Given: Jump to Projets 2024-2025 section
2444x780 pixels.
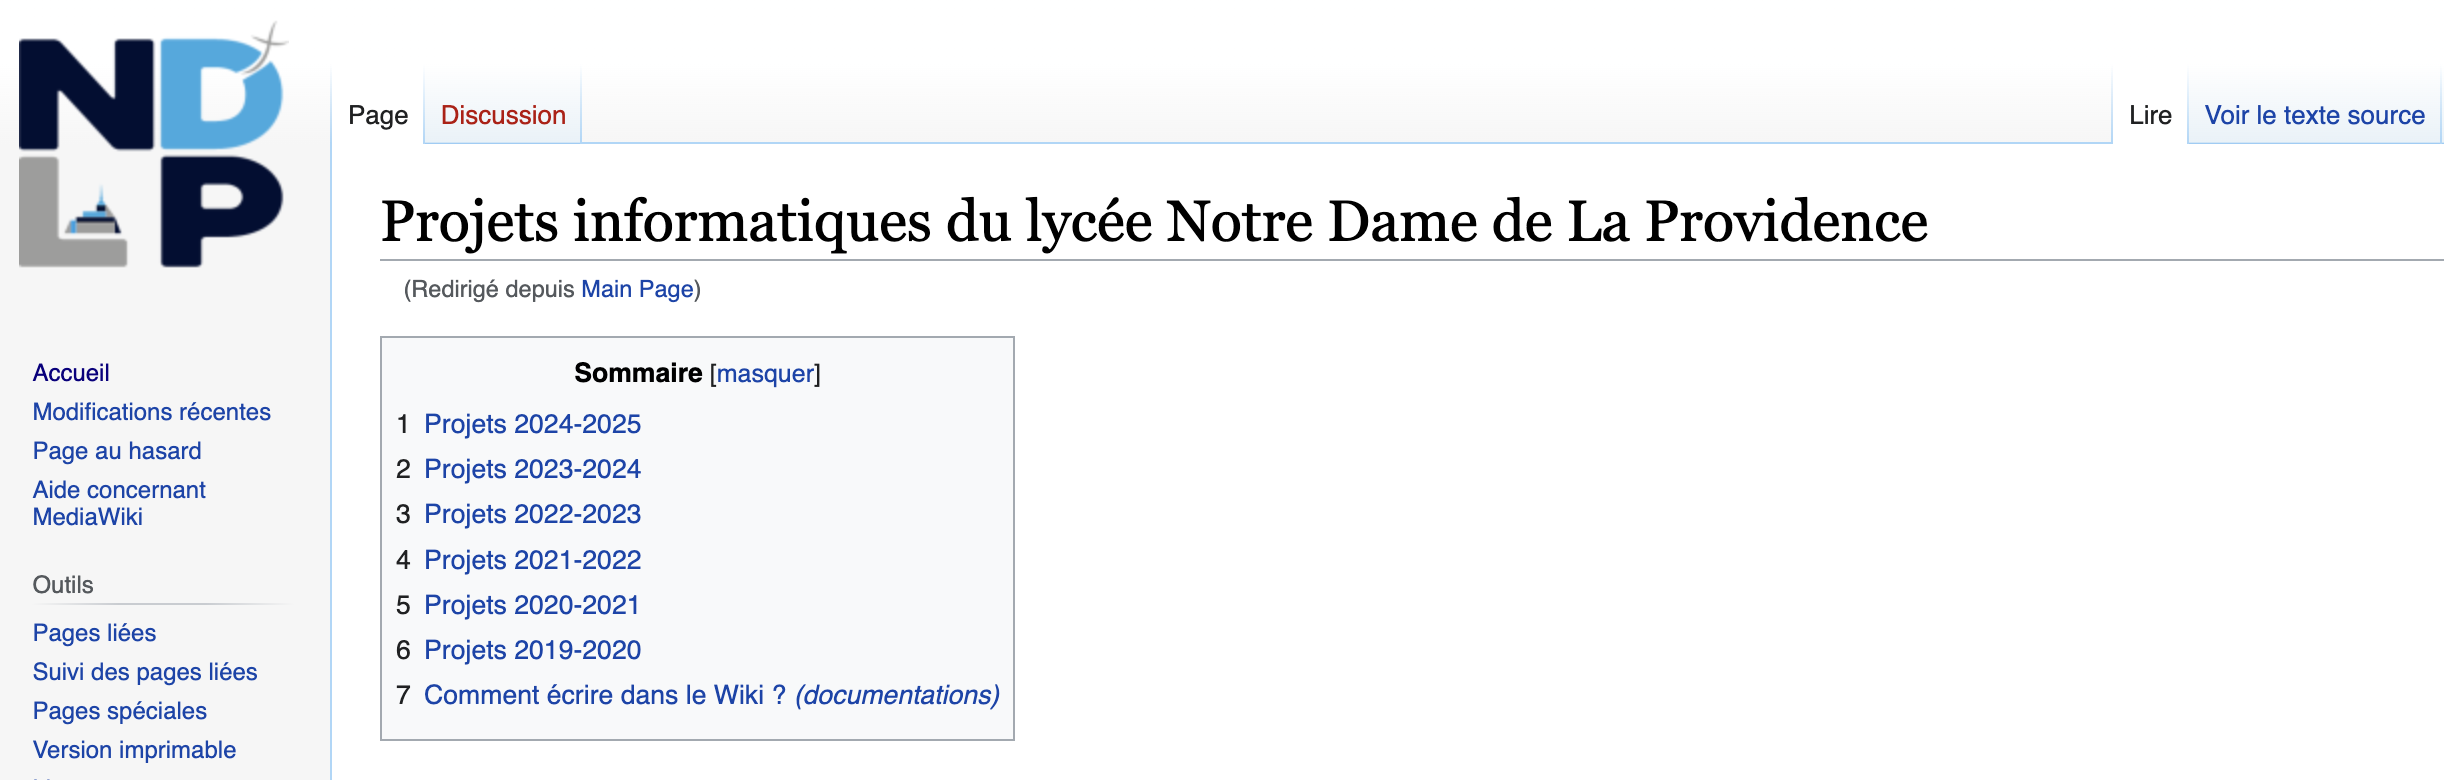Looking at the screenshot, I should (532, 424).
